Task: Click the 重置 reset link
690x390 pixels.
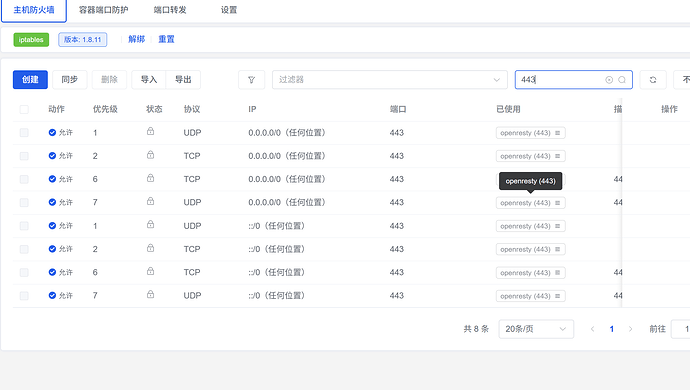Action: (166, 39)
